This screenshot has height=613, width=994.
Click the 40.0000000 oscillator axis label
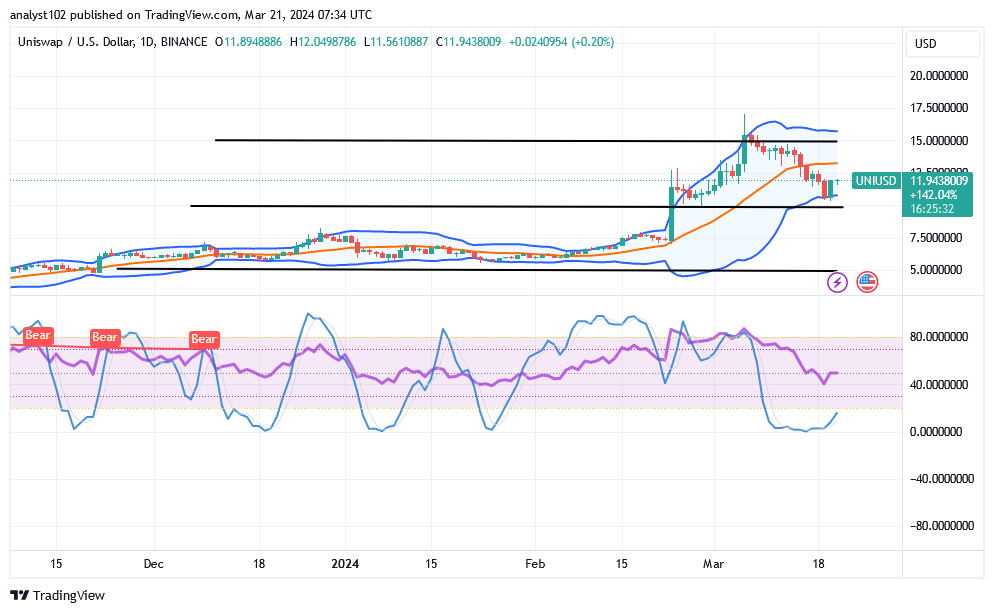(939, 385)
